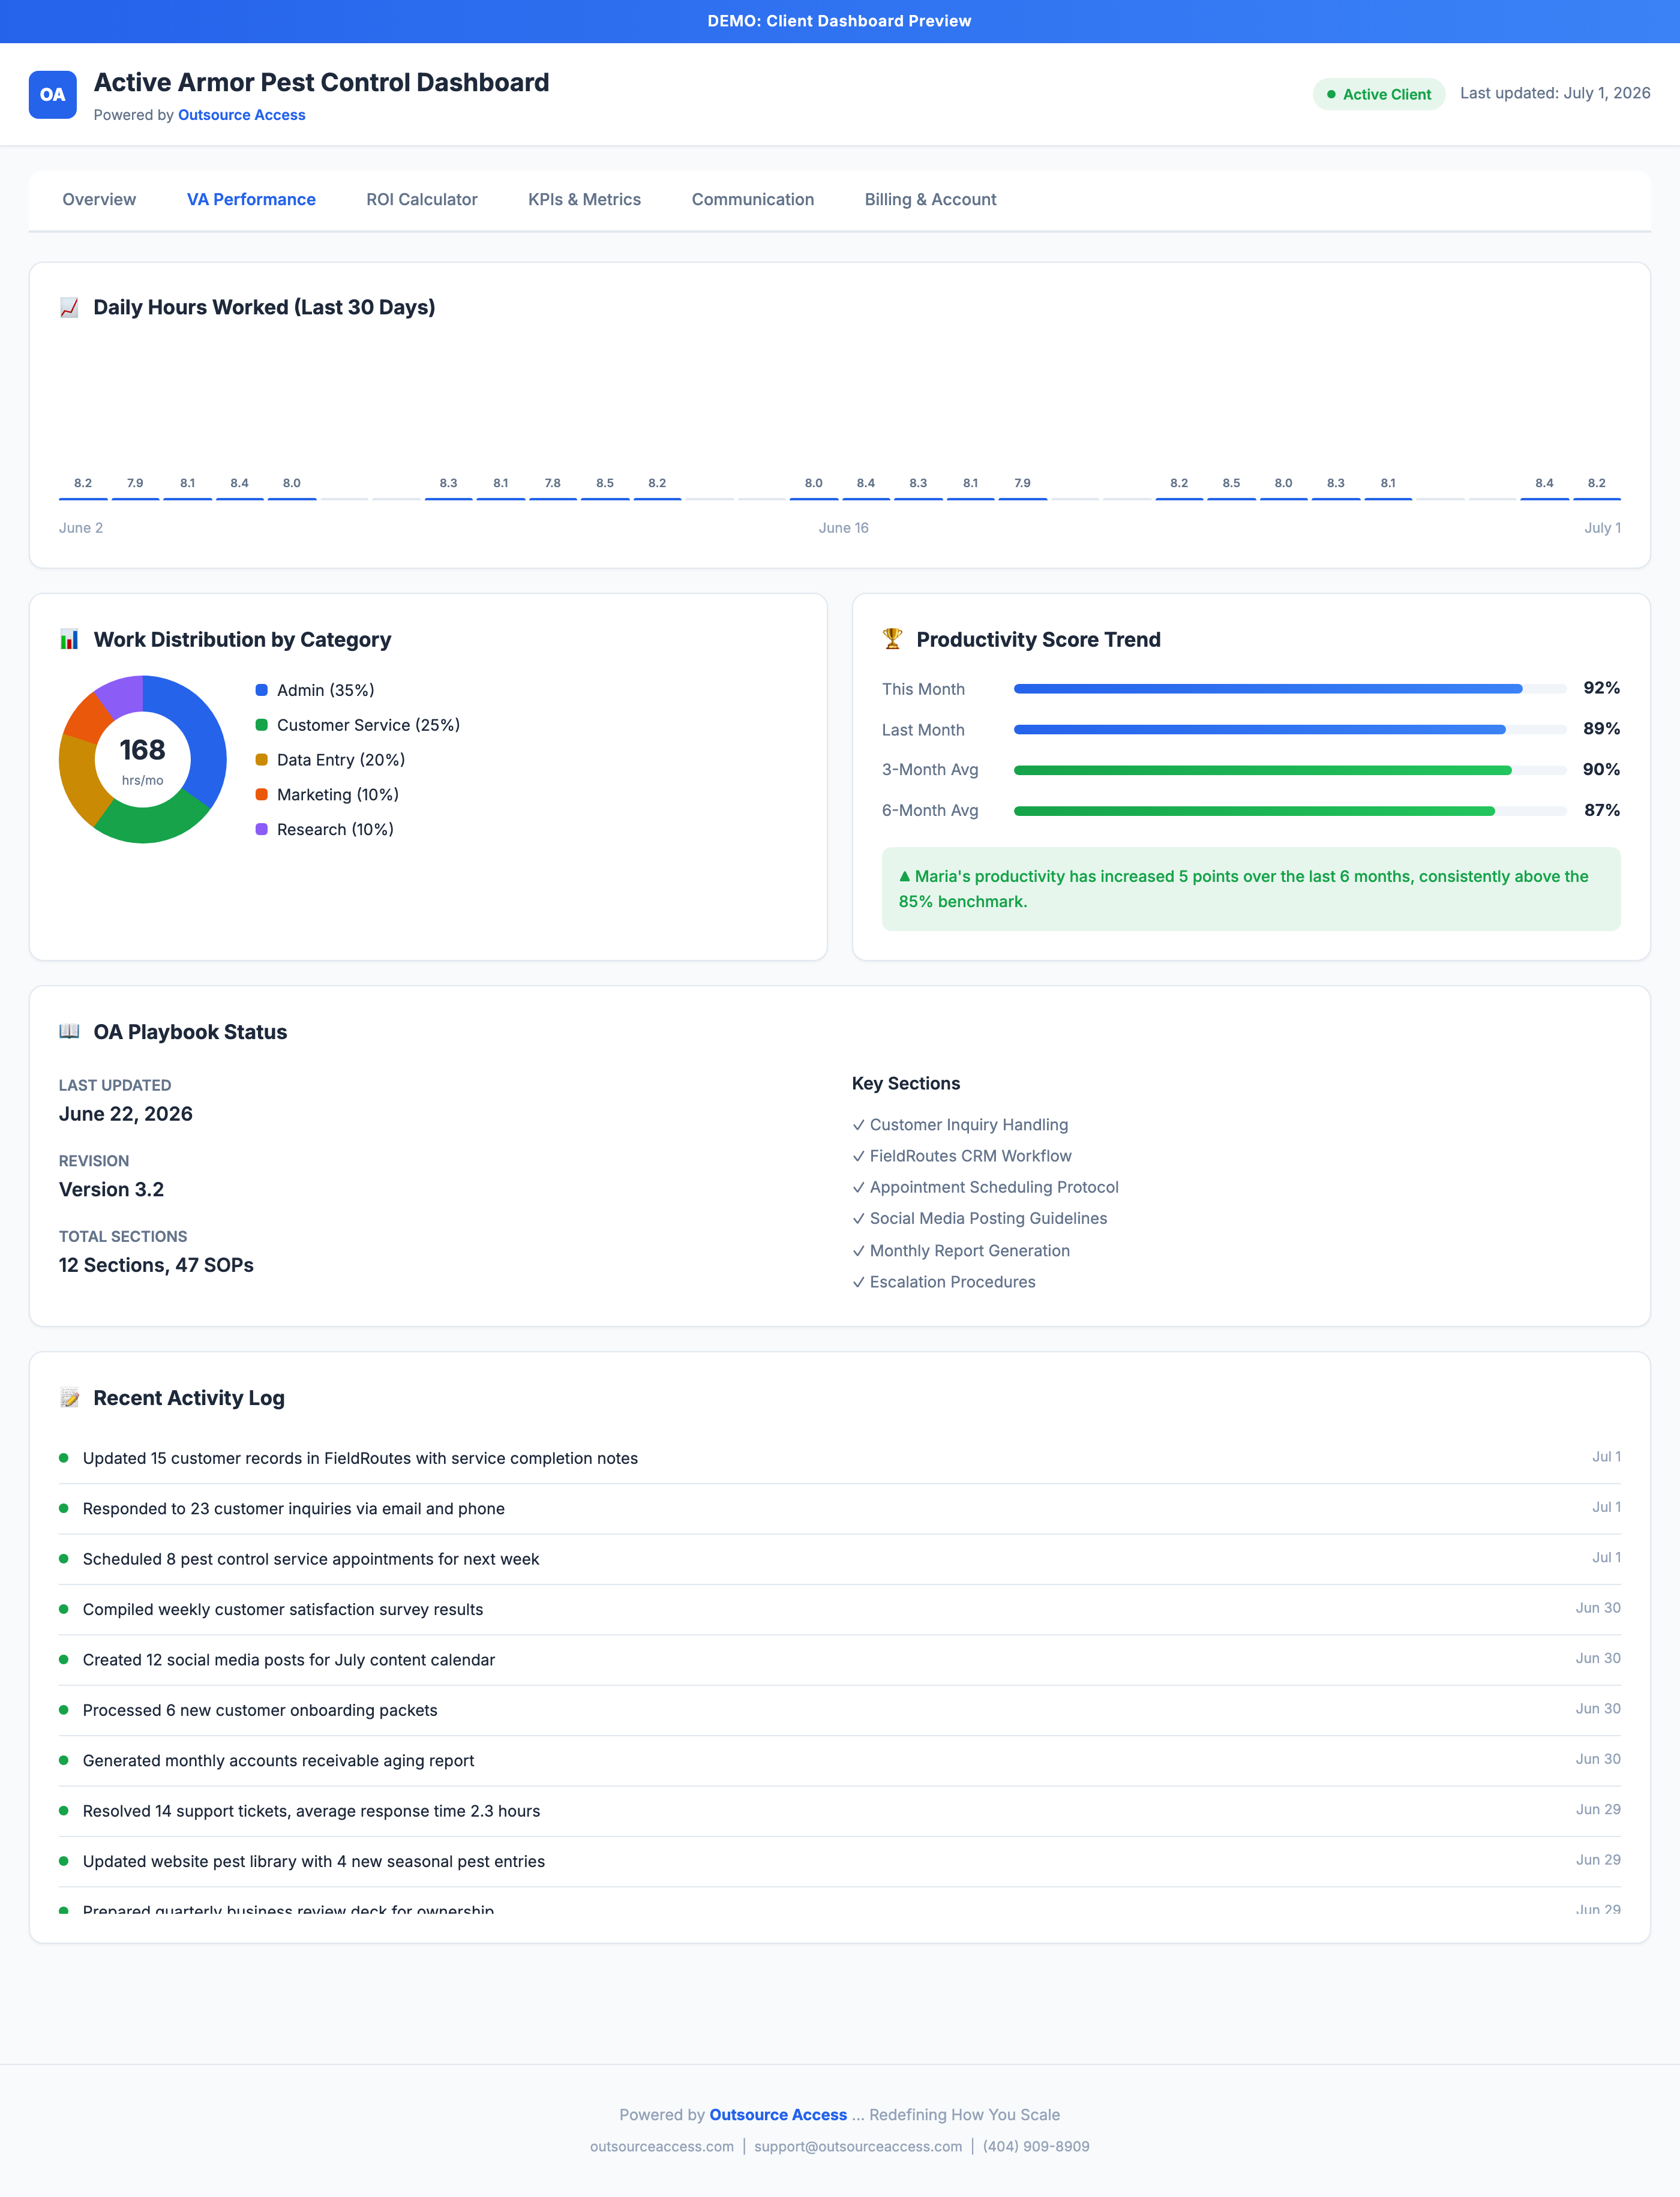Click the June 22, 2026 last updated date
The height and width of the screenshot is (2197, 1680).
(126, 1114)
